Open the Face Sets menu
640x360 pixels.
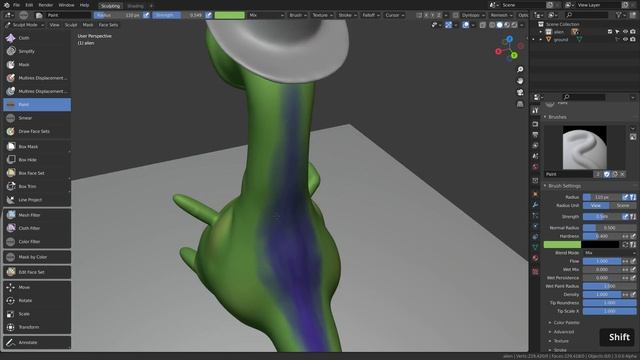pos(108,25)
